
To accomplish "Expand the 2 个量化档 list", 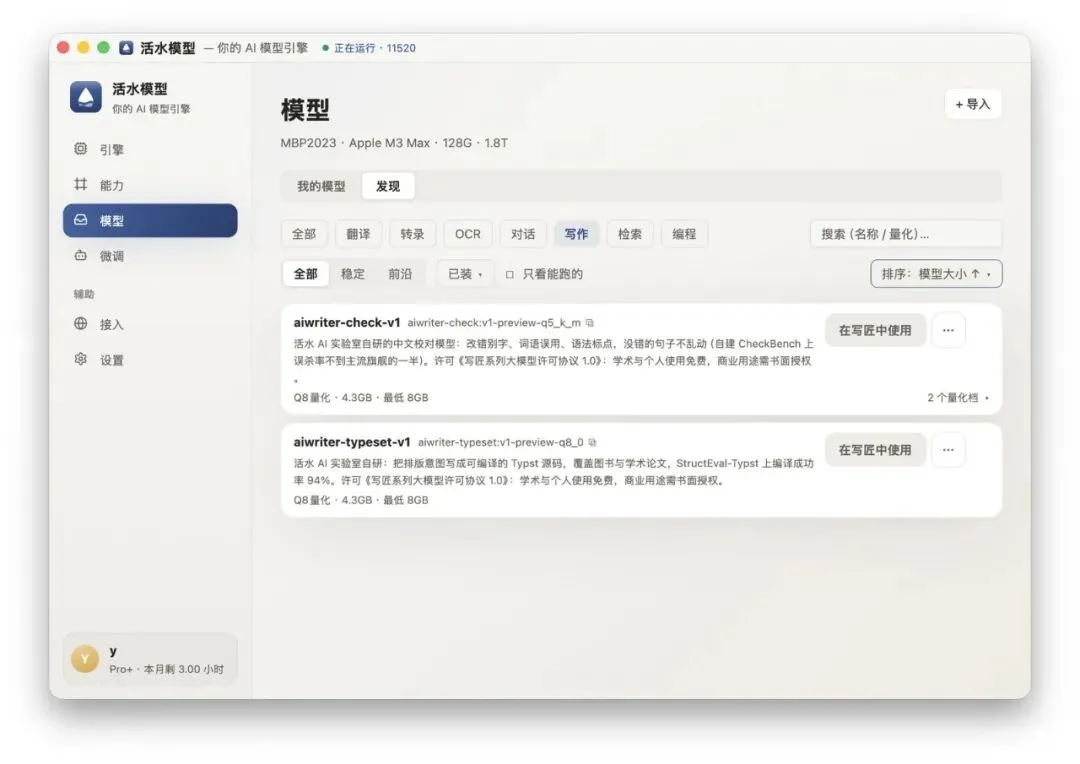I will point(957,398).
